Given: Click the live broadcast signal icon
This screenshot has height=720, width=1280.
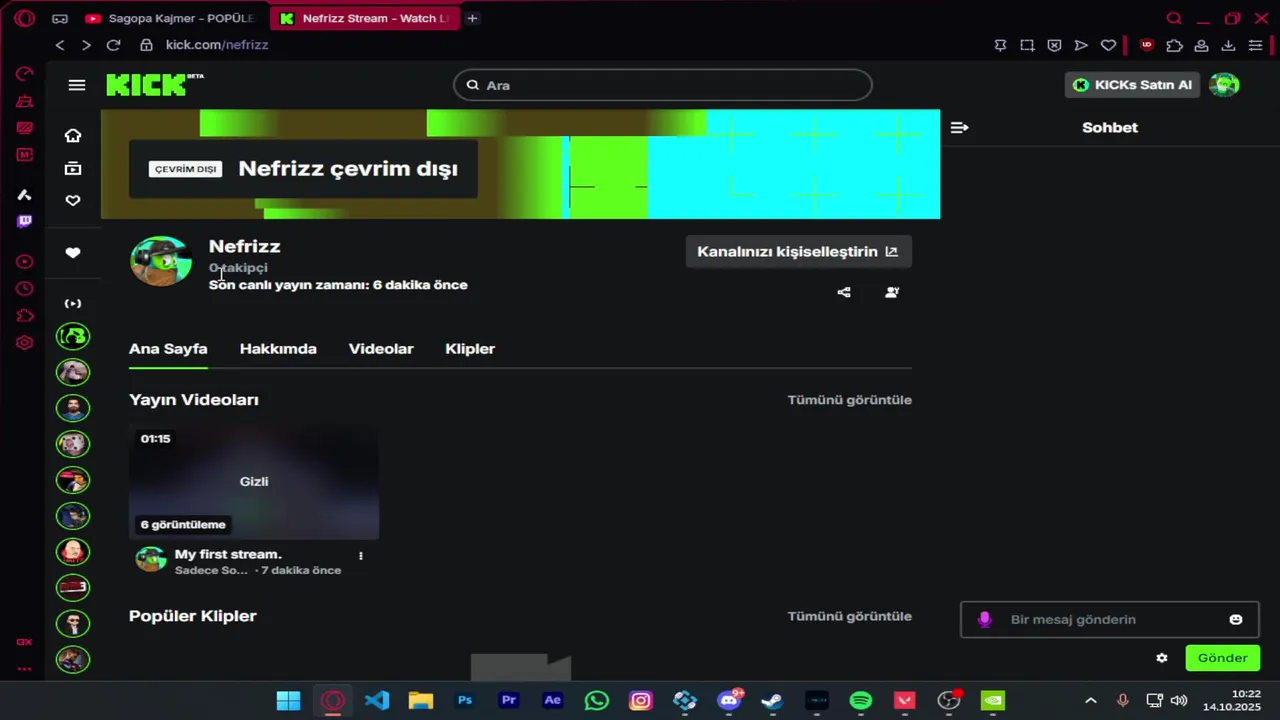Looking at the screenshot, I should (73, 303).
